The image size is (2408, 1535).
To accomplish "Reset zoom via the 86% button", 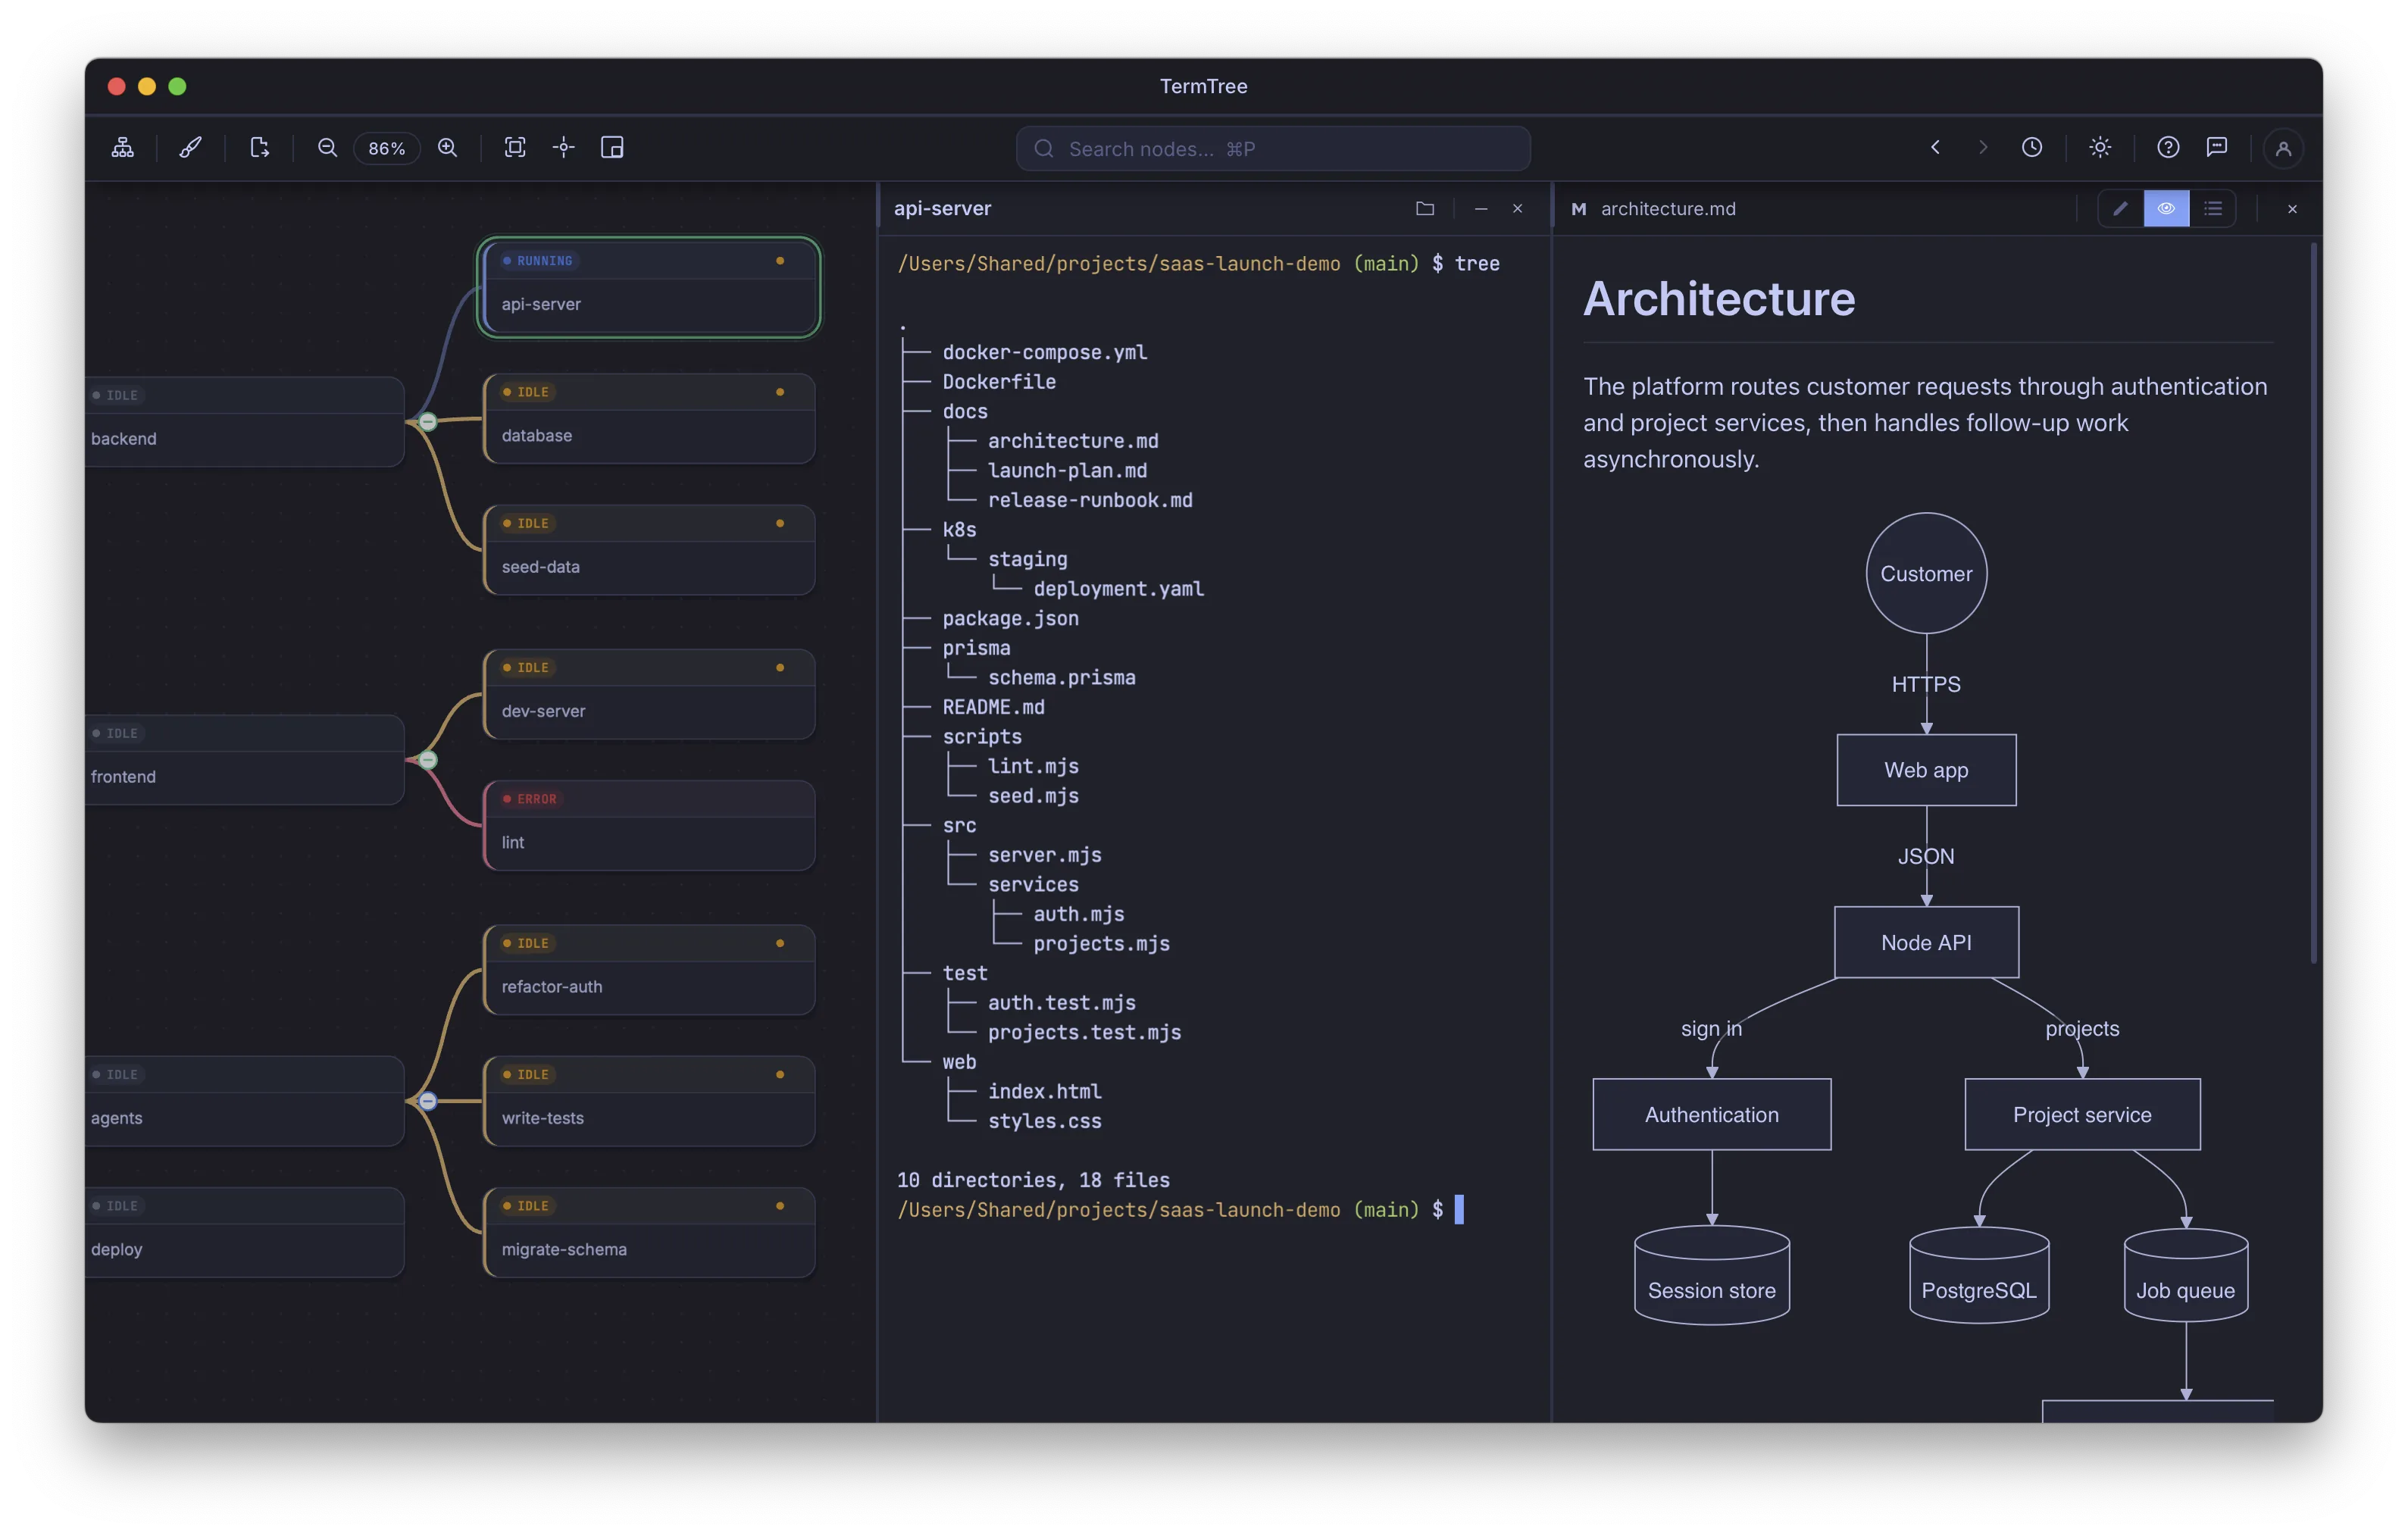I will 387,148.
